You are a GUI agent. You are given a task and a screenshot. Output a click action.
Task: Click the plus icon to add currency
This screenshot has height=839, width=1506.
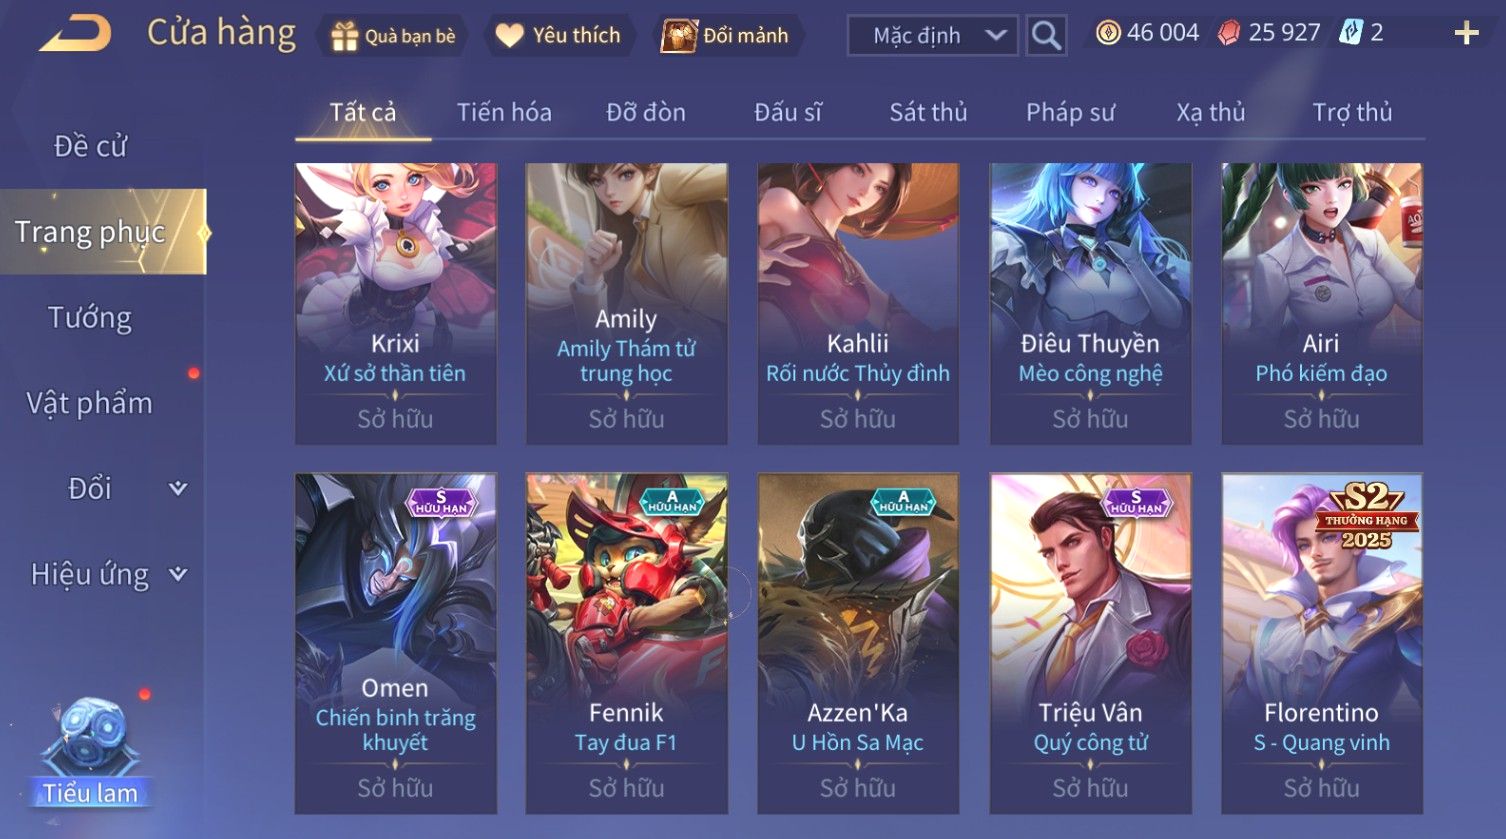click(x=1466, y=34)
